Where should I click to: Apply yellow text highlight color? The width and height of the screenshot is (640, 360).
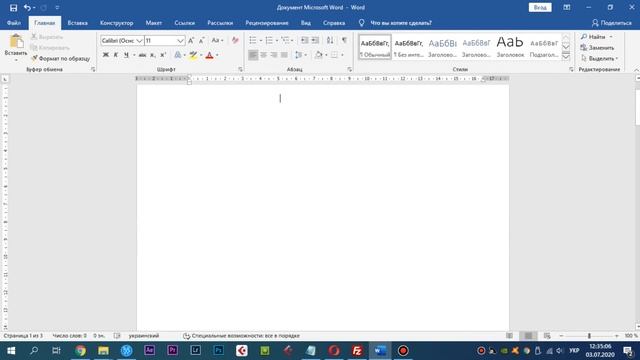pos(193,55)
